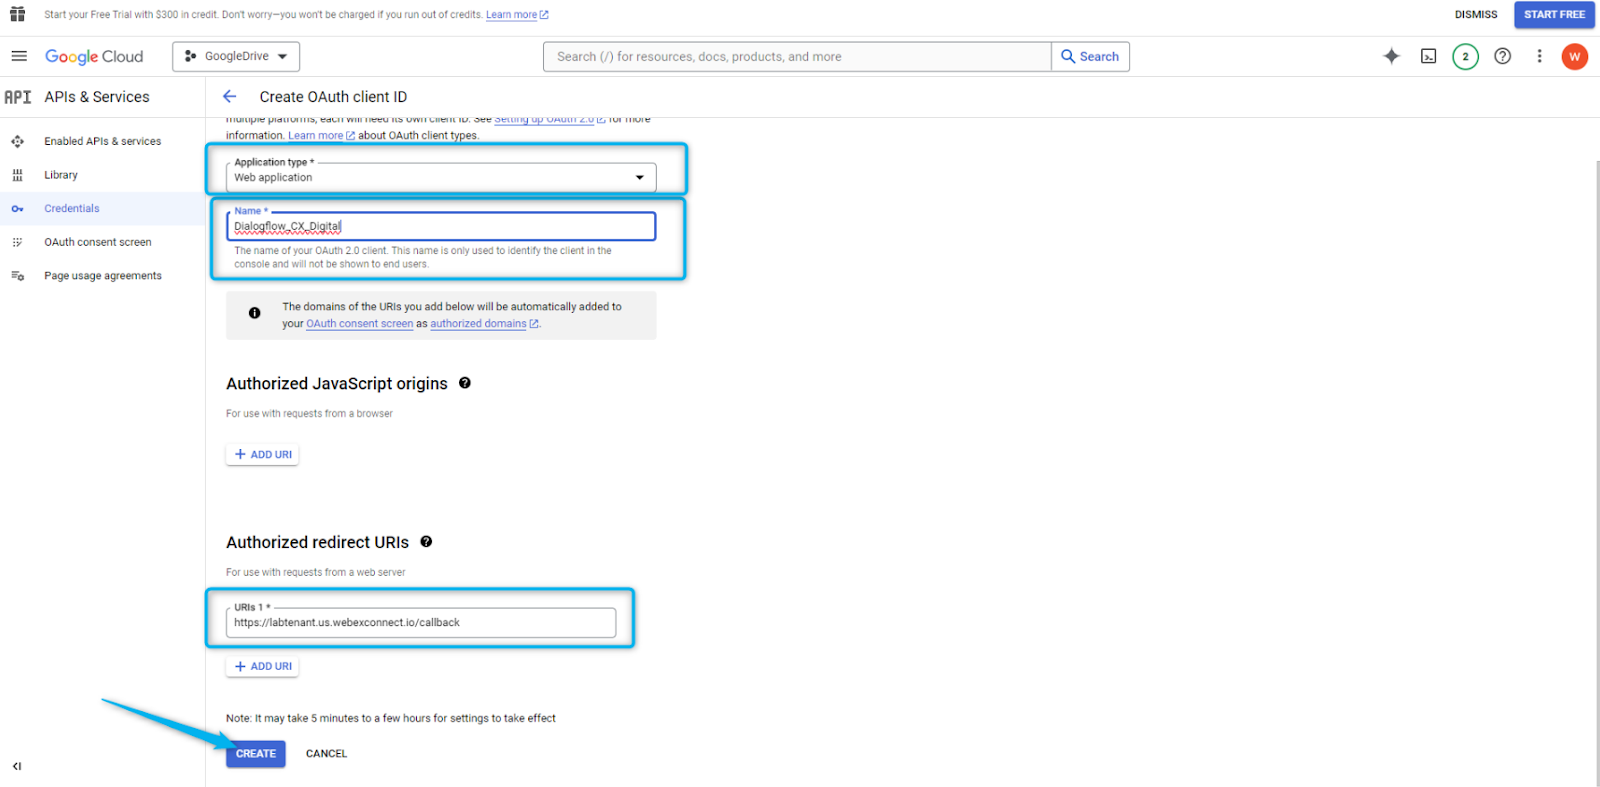Open the Gemini AI sparkle icon
The height and width of the screenshot is (787, 1600).
pos(1391,56)
